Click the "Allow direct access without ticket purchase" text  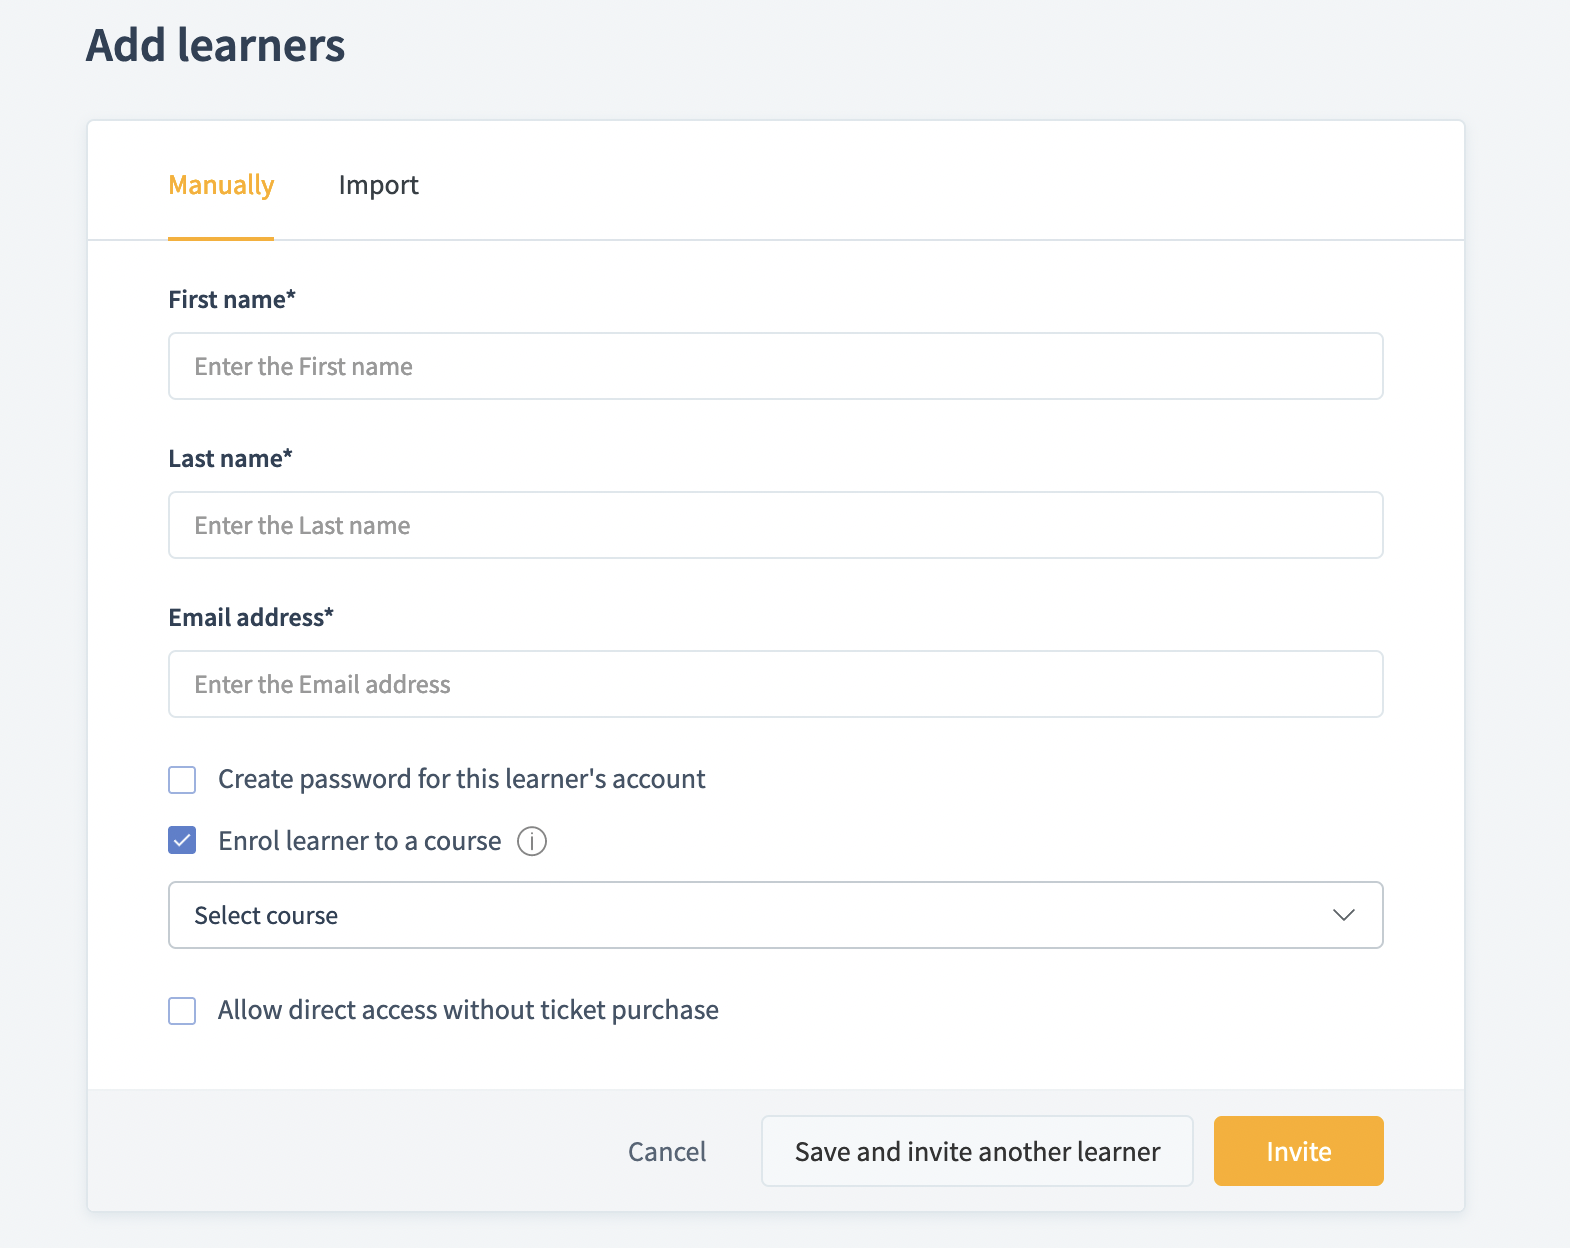pos(468,1010)
